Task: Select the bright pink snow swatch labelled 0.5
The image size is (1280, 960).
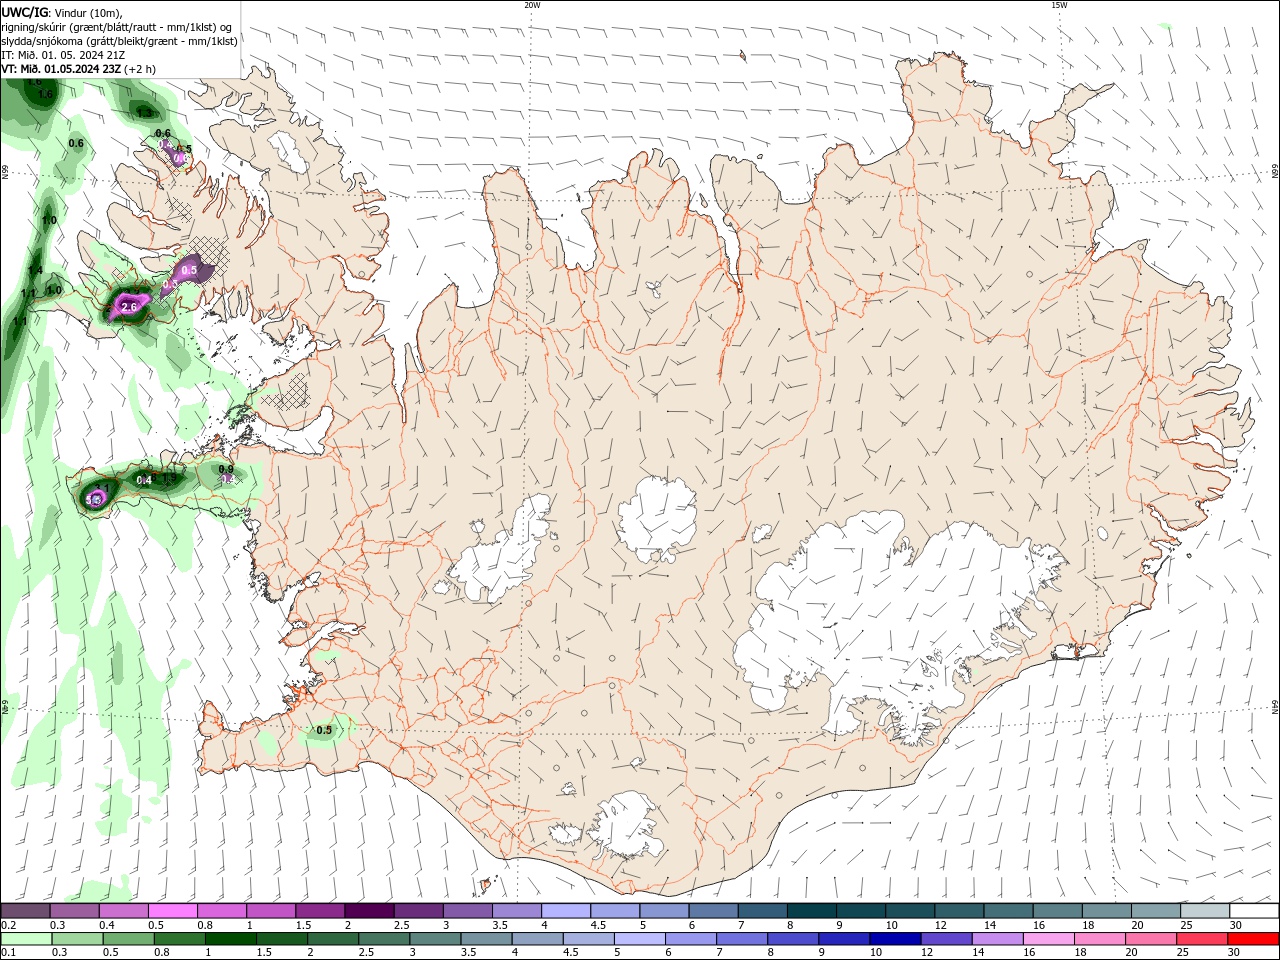Action: pyautogui.click(x=173, y=911)
